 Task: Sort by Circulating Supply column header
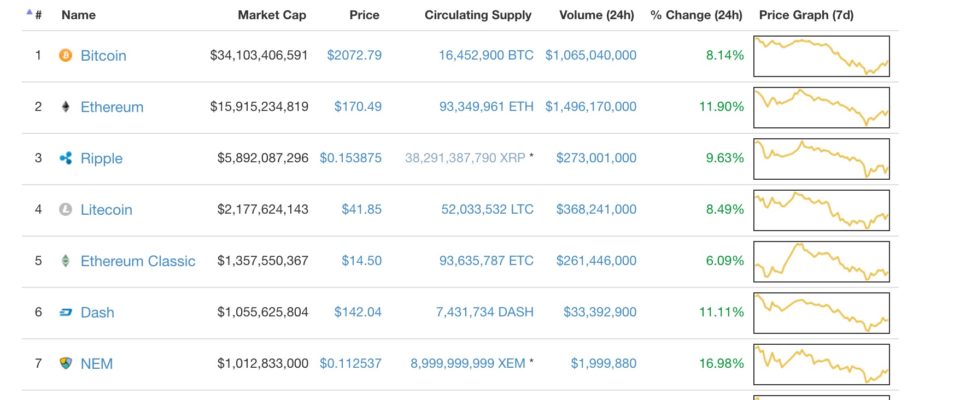pyautogui.click(x=478, y=15)
